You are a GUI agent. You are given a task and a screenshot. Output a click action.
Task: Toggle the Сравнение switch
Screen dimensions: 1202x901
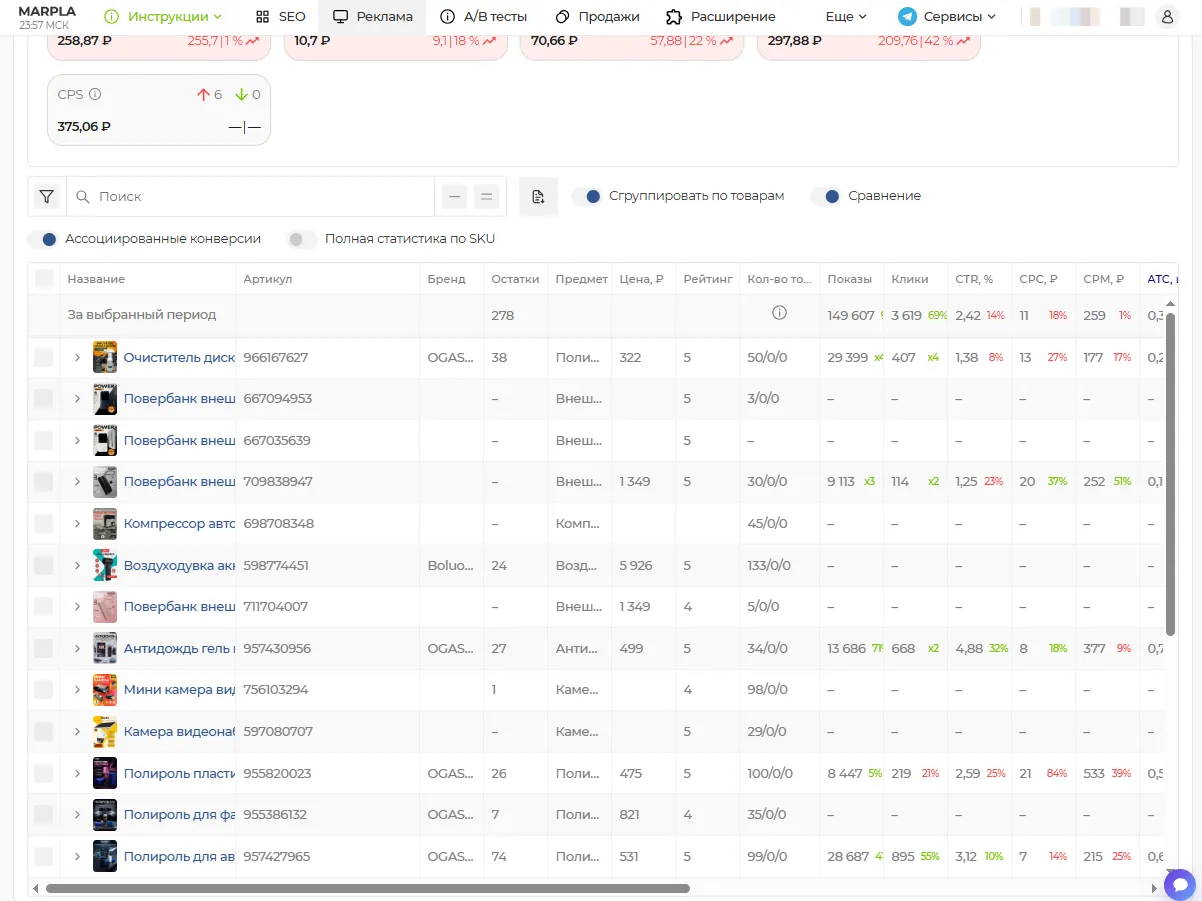pos(825,196)
